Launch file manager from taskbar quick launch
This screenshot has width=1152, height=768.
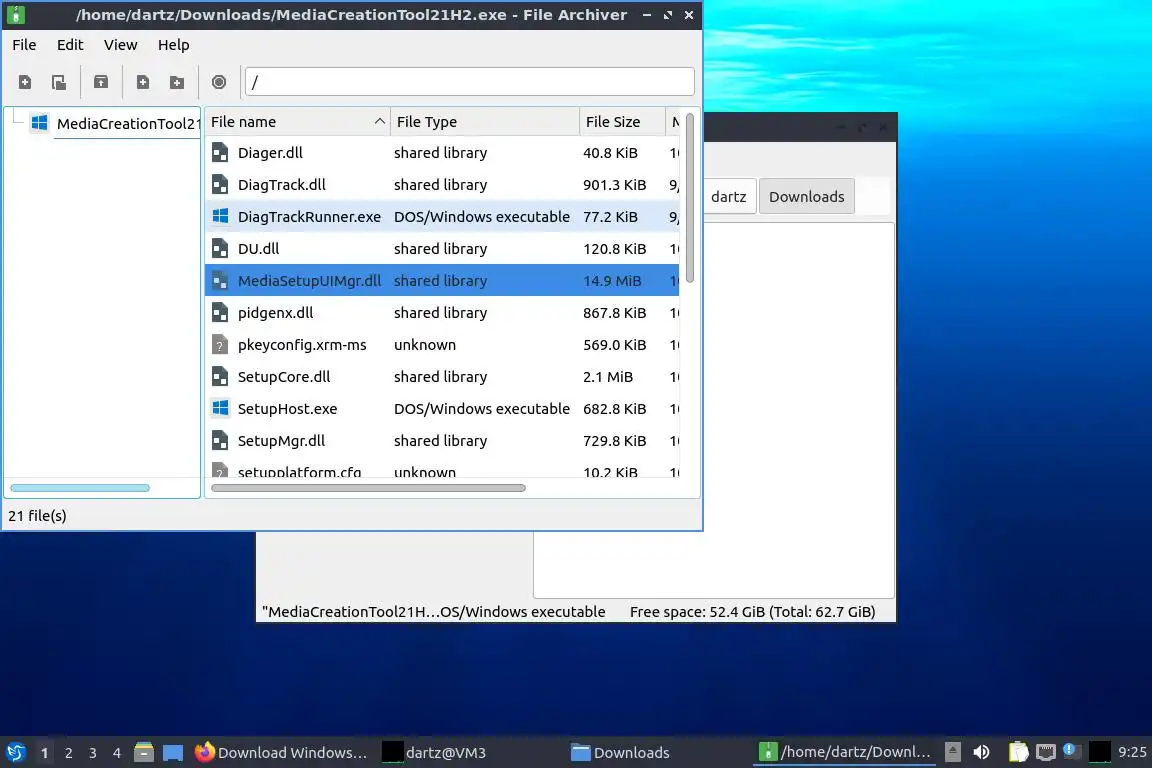[144, 753]
